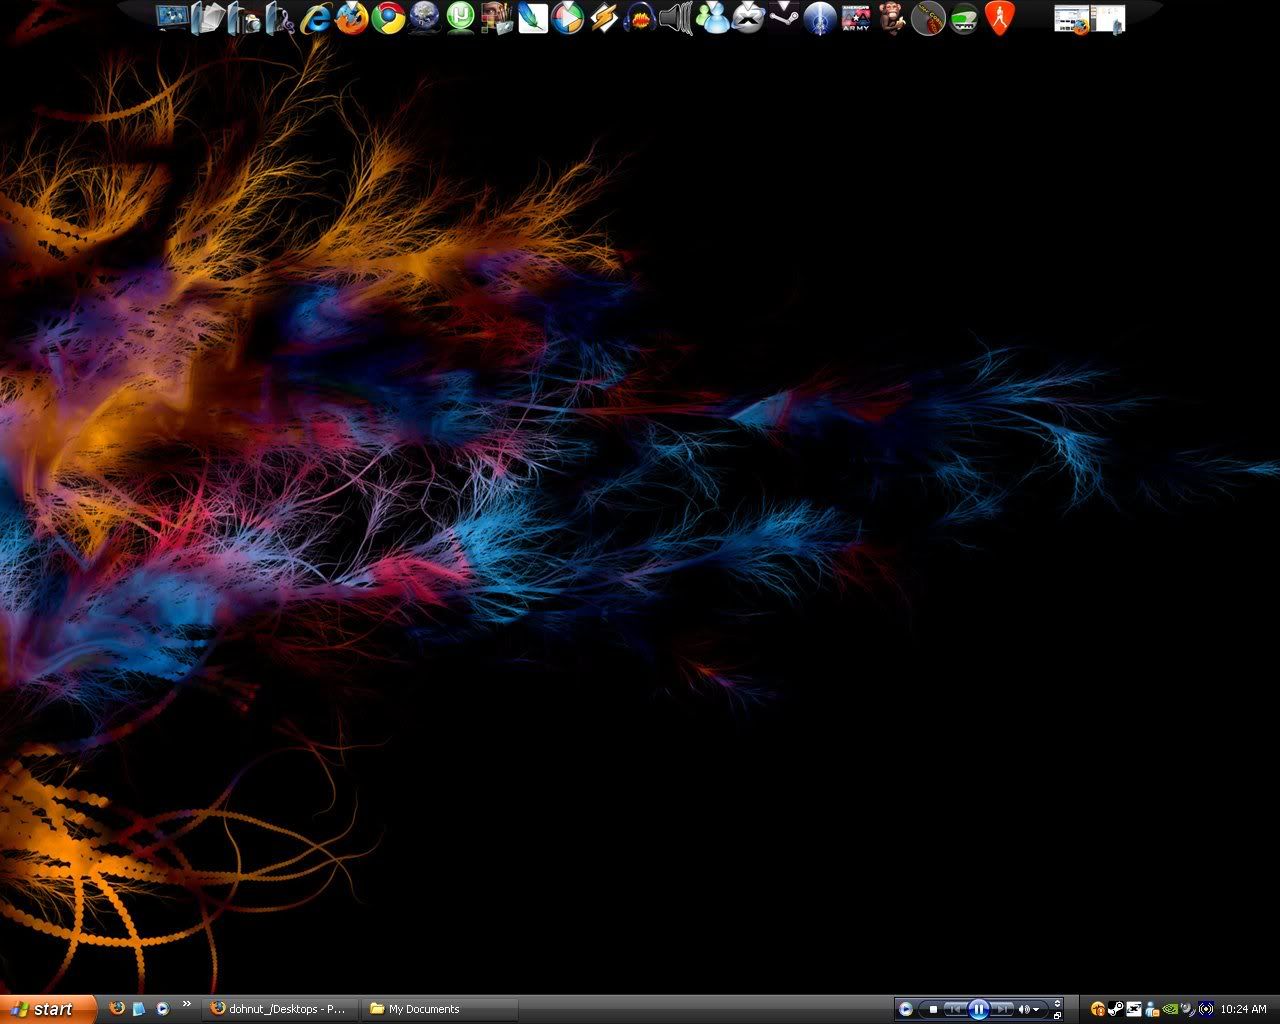Open the Media Player volume dropdown arrow

[x=1036, y=1009]
